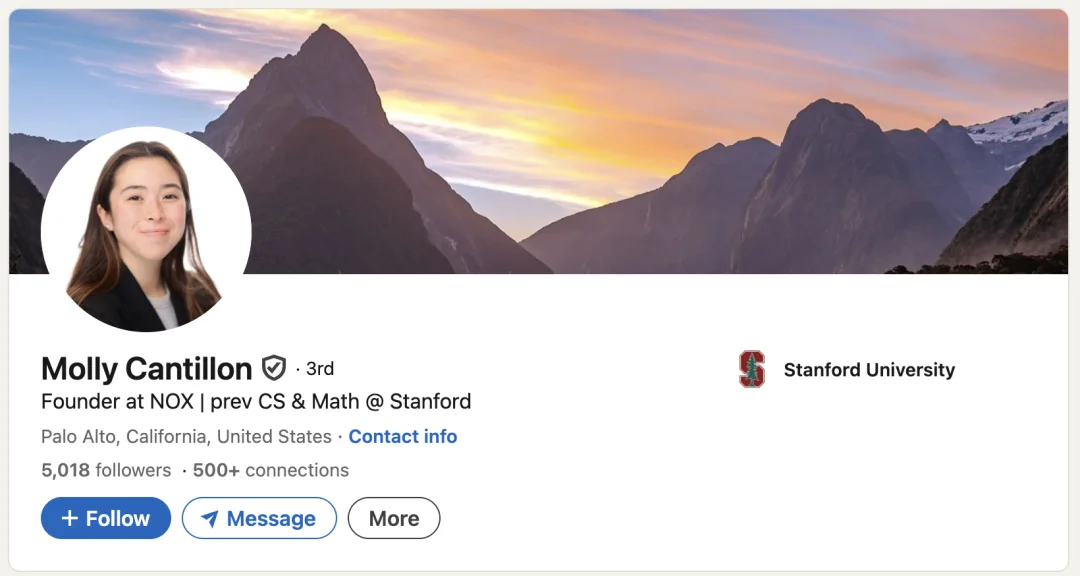Follow Molly Cantillon
Screen dimensions: 1080x576
click(x=106, y=518)
